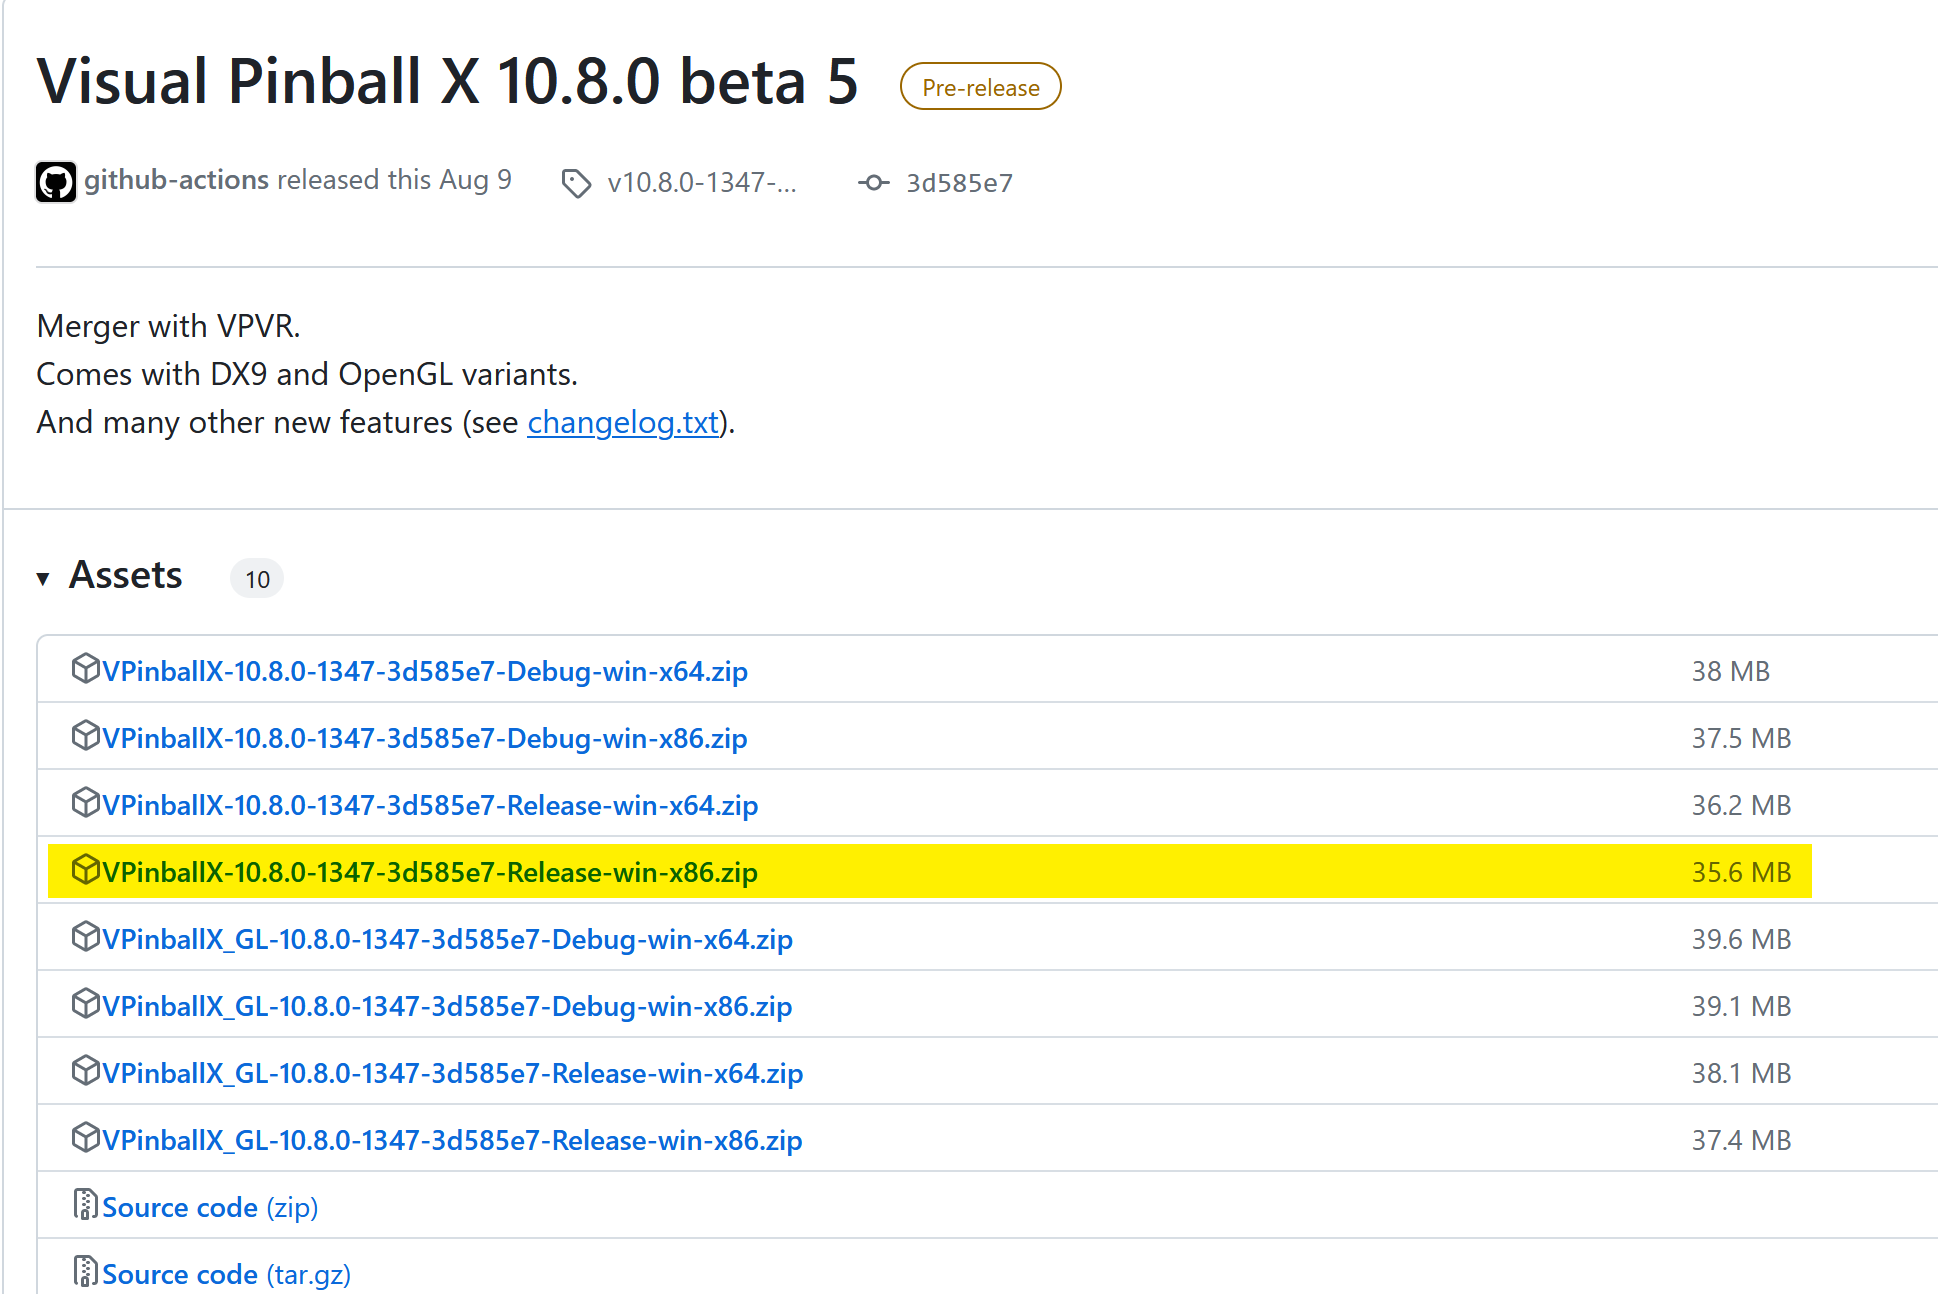The height and width of the screenshot is (1294, 1938).
Task: Open the changelog.txt link
Action: tap(621, 422)
